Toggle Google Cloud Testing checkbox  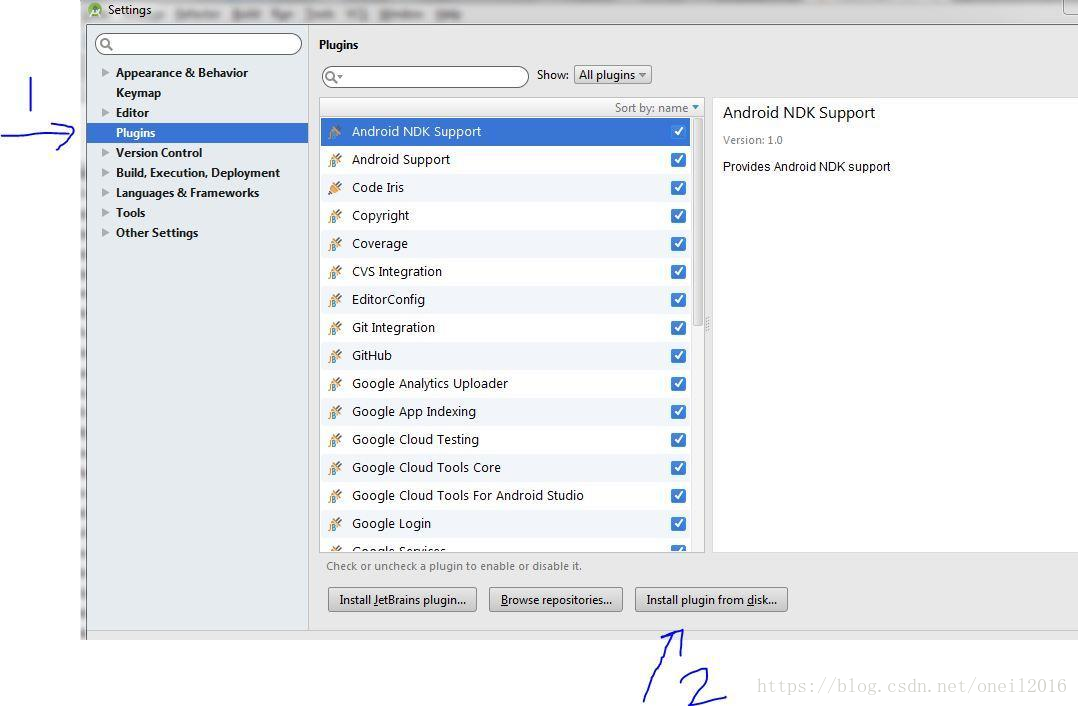[678, 440]
